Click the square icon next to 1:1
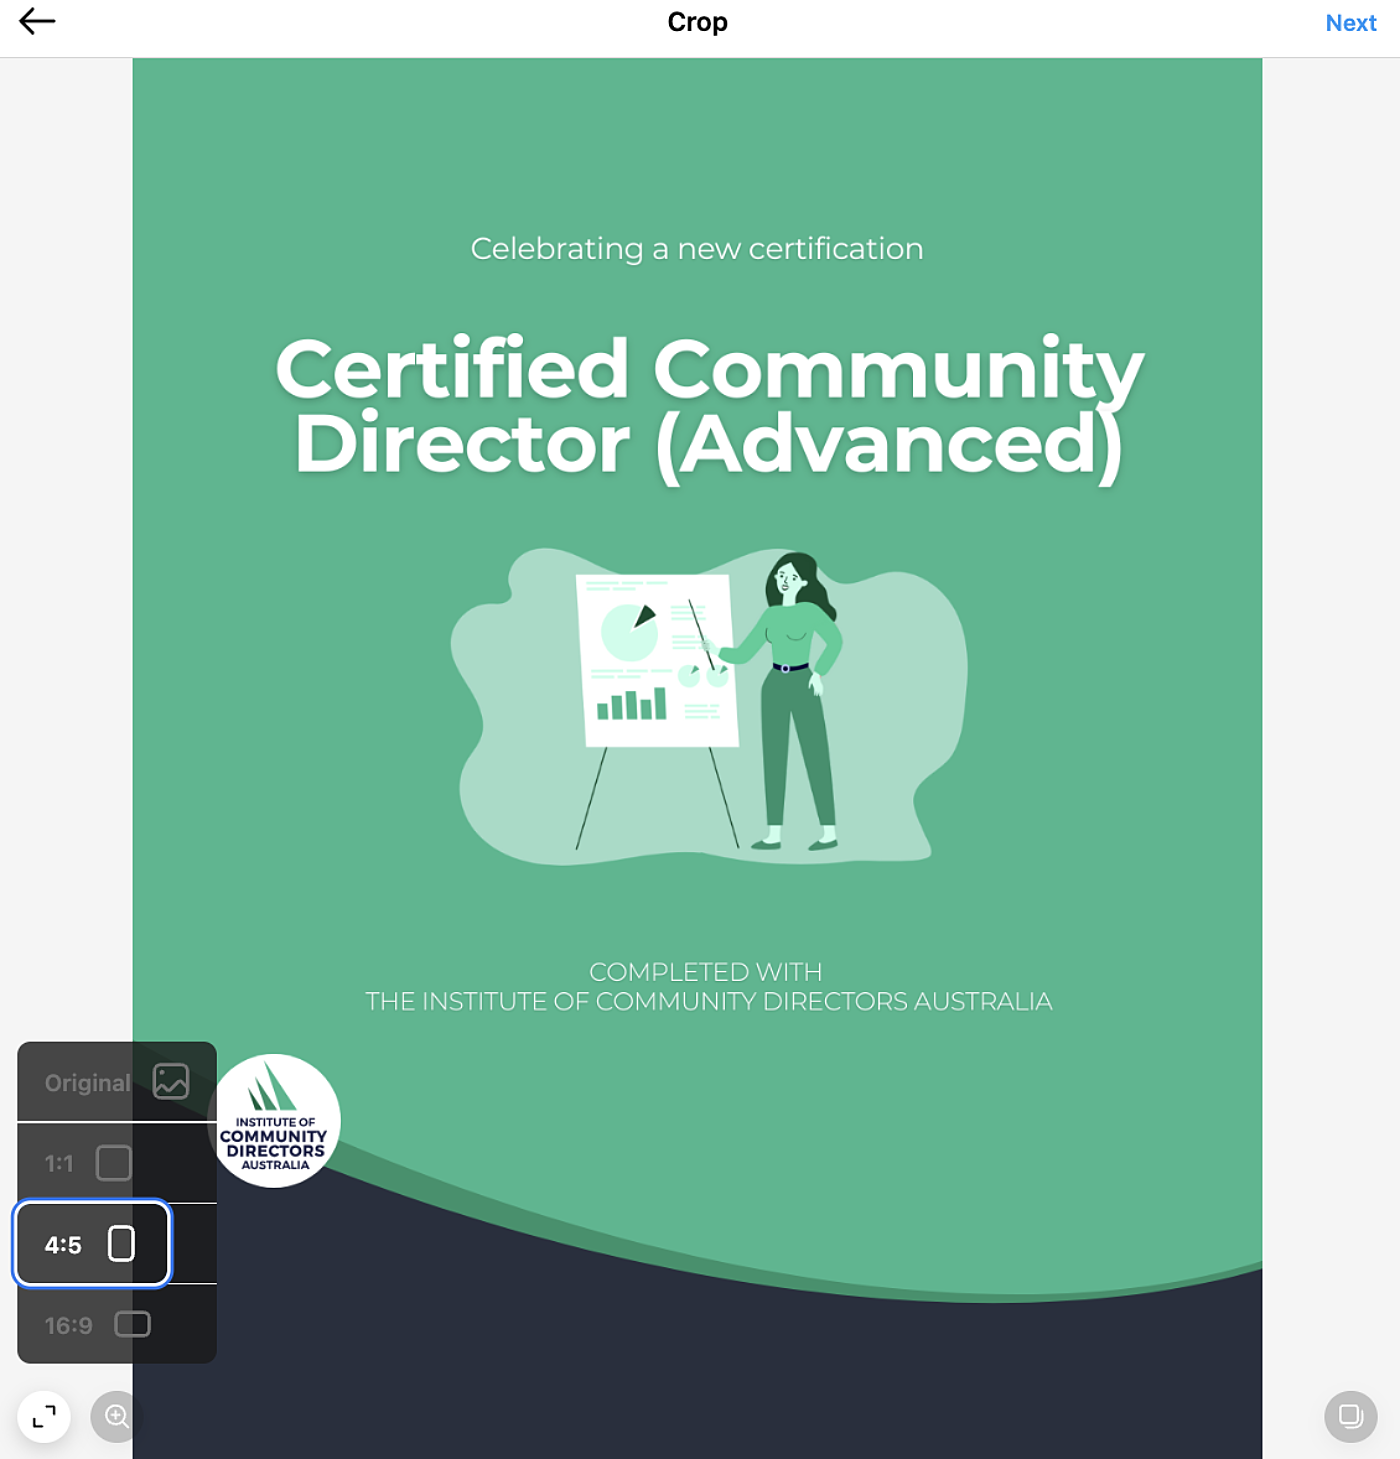This screenshot has height=1459, width=1400. click(x=113, y=1163)
